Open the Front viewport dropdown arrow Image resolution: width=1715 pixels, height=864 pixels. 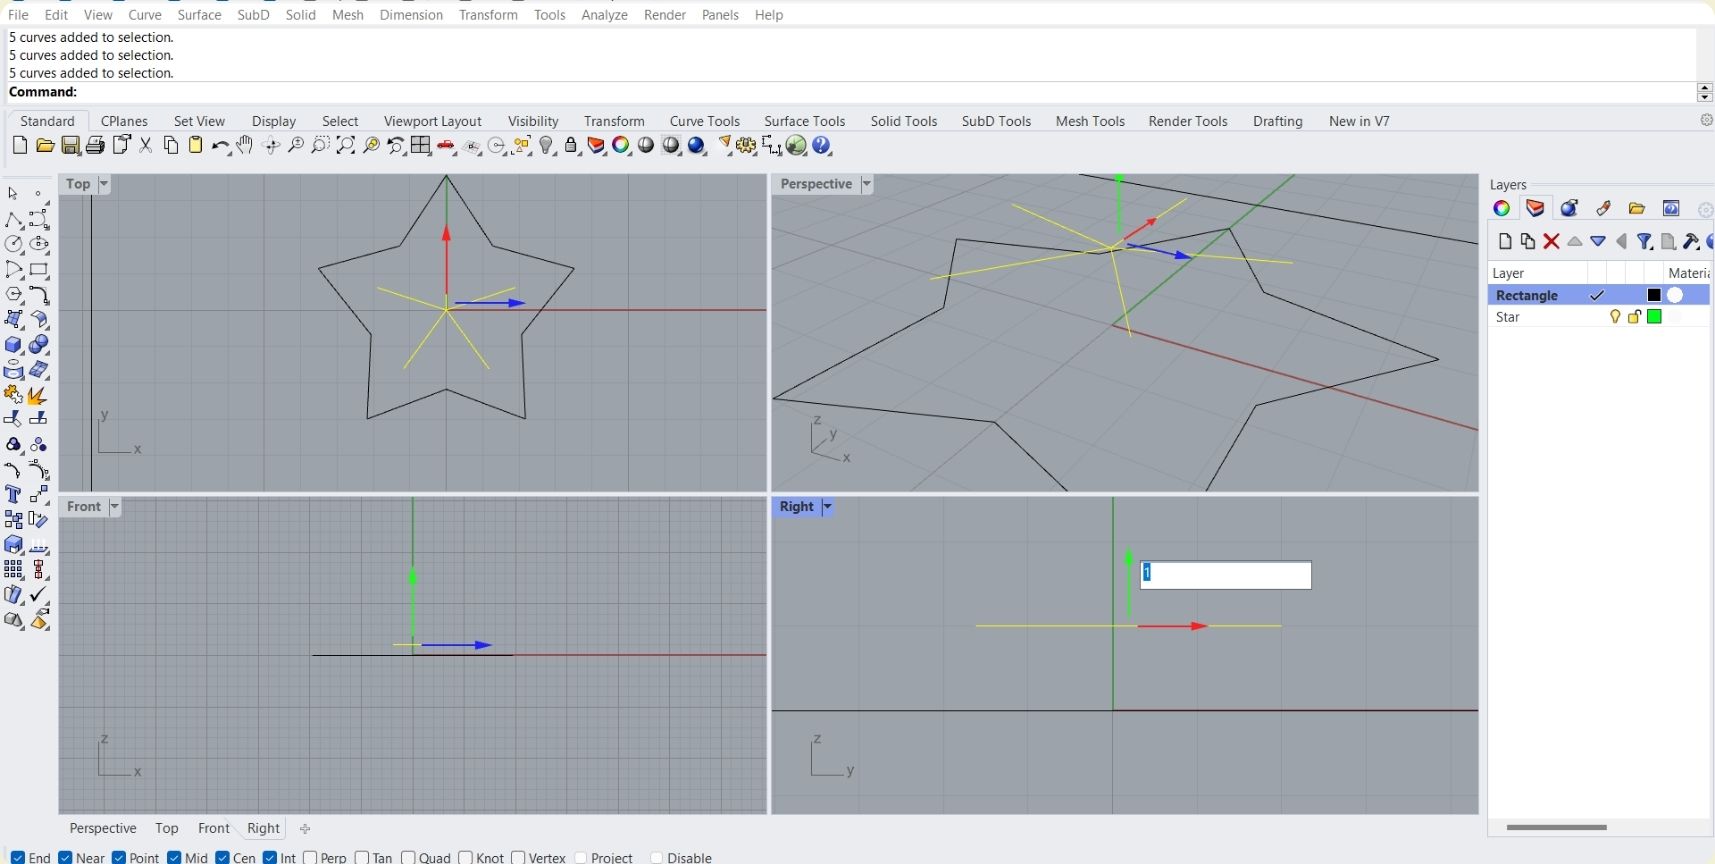pyautogui.click(x=115, y=507)
